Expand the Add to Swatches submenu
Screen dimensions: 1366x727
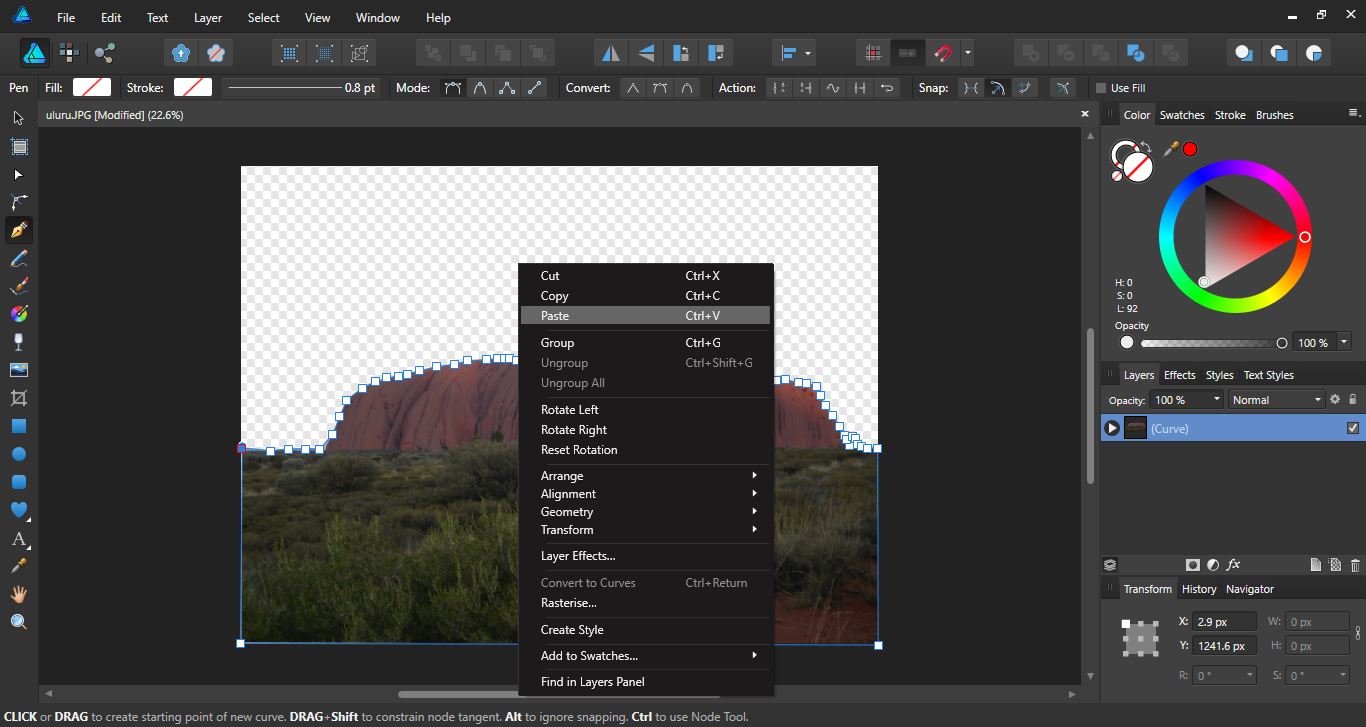589,656
